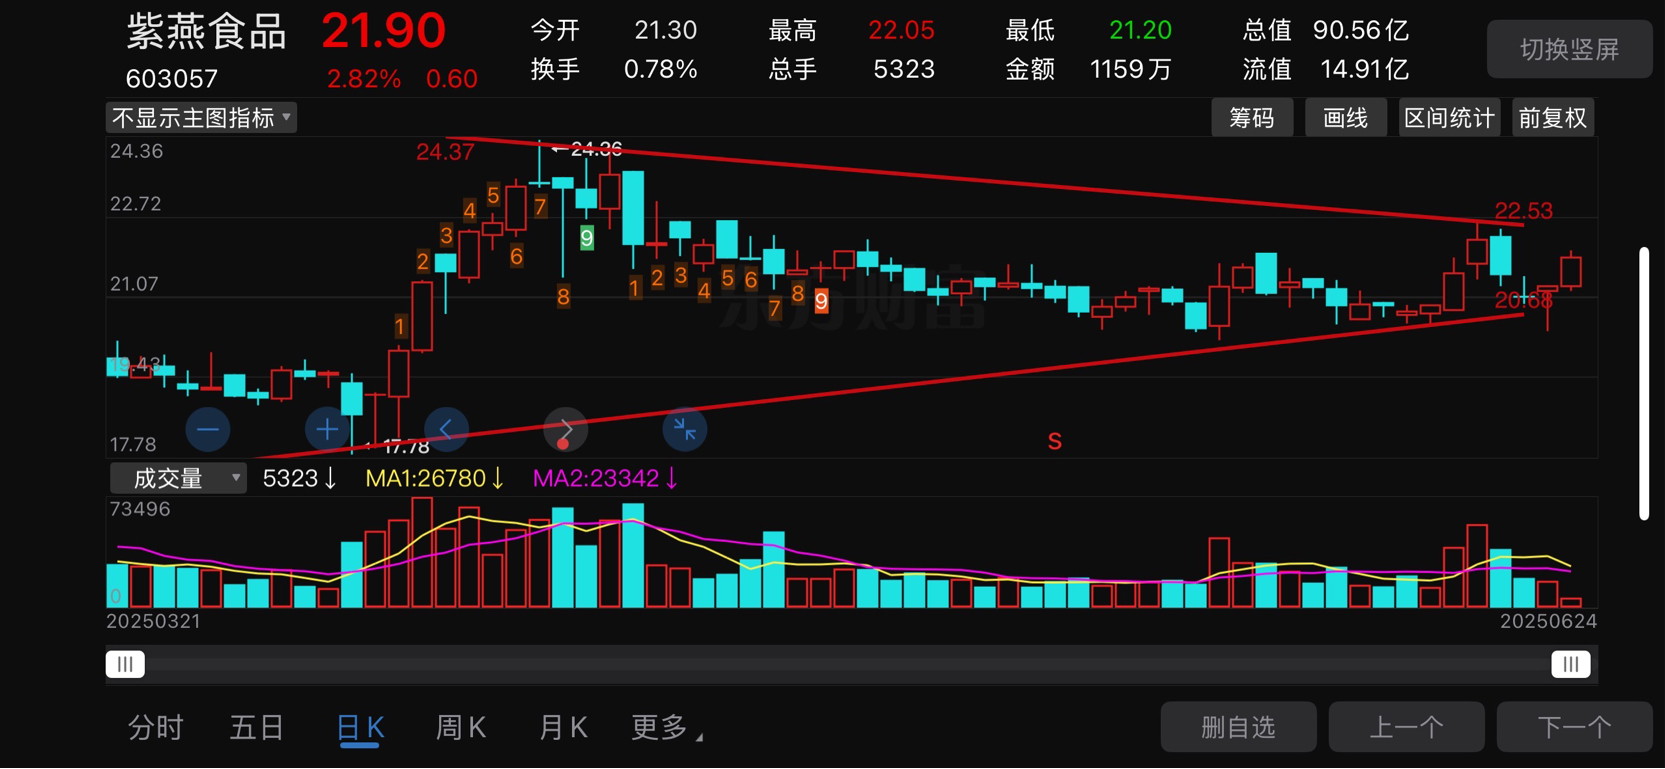Image resolution: width=1665 pixels, height=769 pixels.
Task: Click the 24.37 high price label
Action: click(445, 152)
